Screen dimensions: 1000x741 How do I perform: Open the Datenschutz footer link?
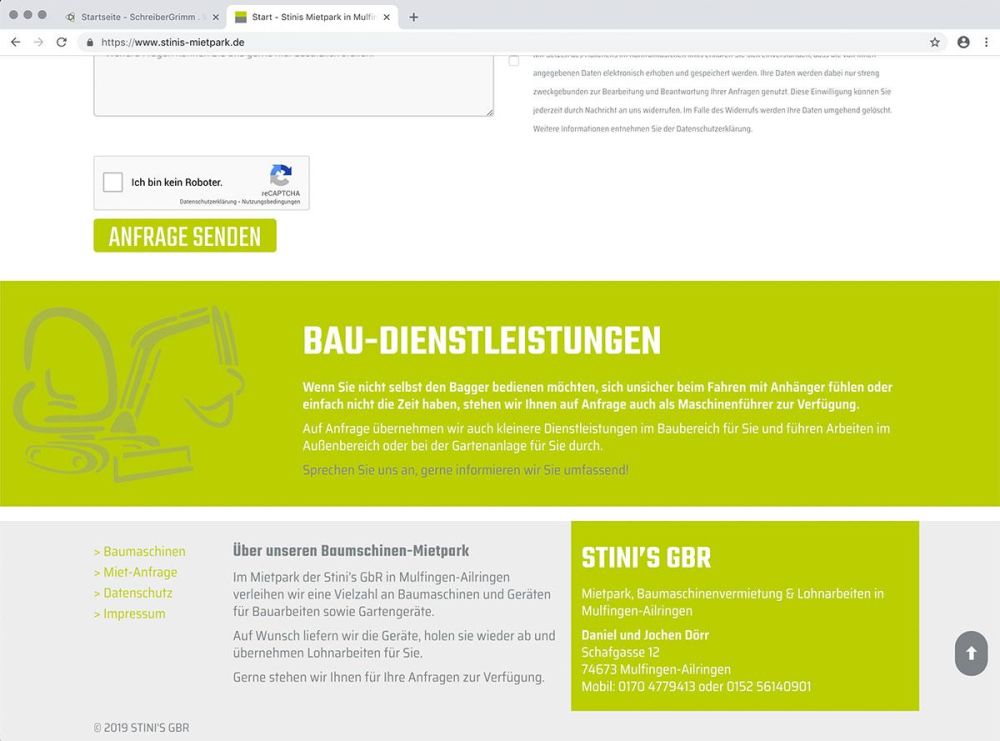(x=135, y=592)
